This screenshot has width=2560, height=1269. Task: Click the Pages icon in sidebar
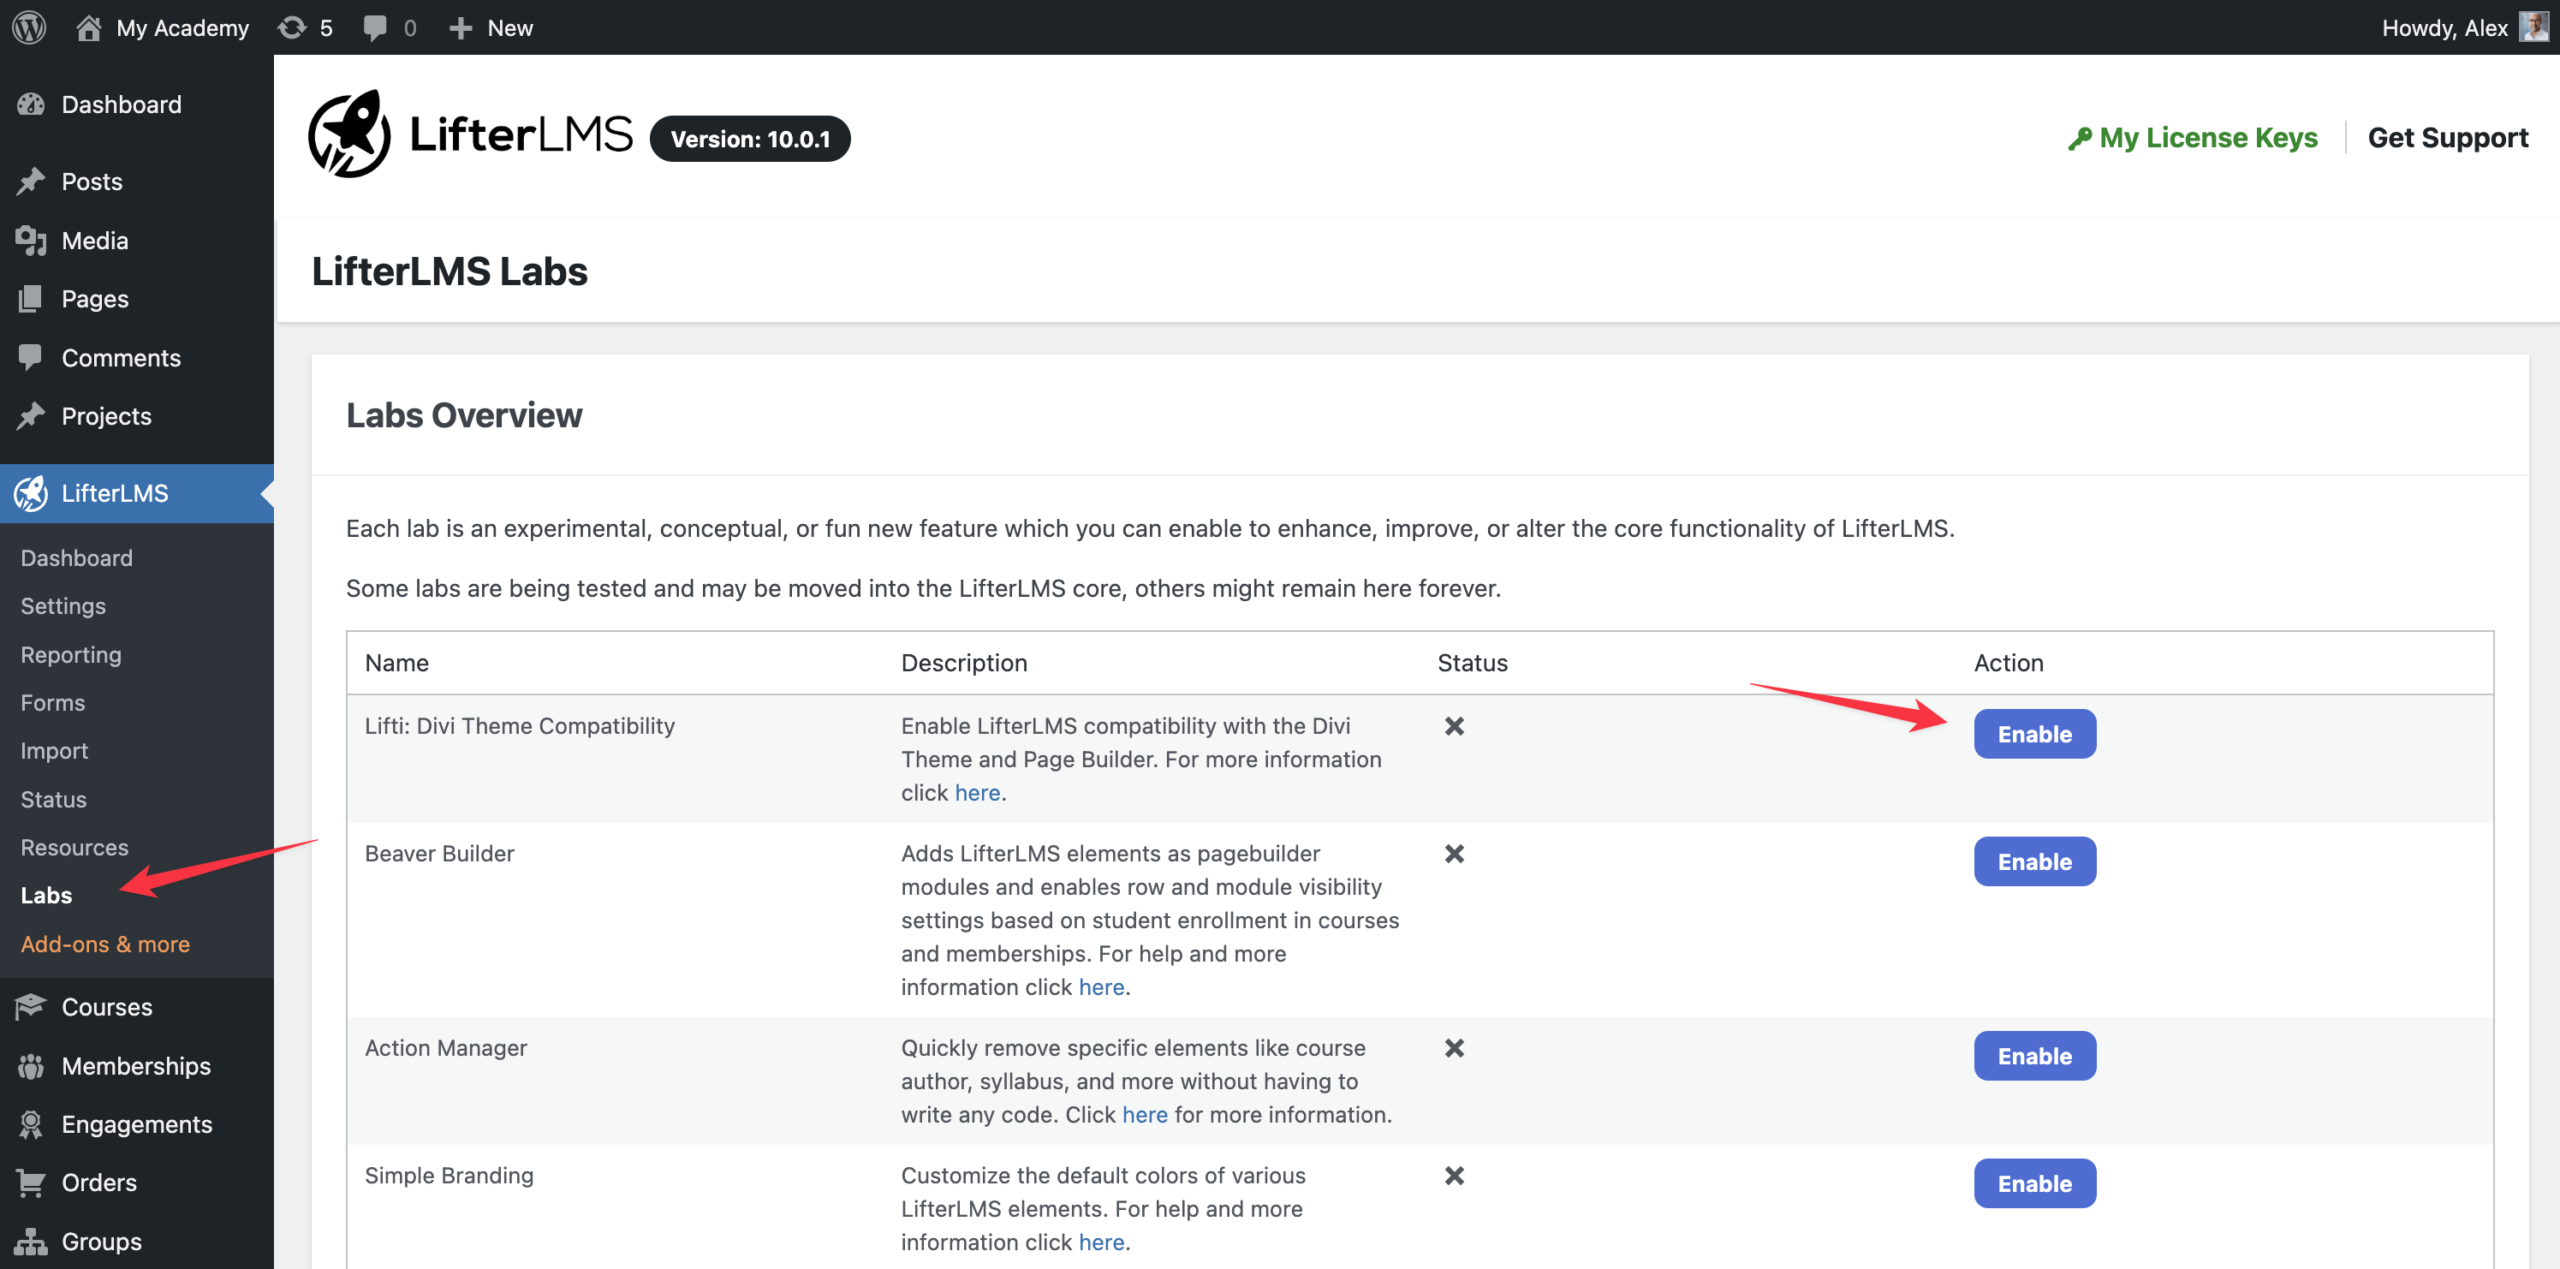[x=31, y=298]
